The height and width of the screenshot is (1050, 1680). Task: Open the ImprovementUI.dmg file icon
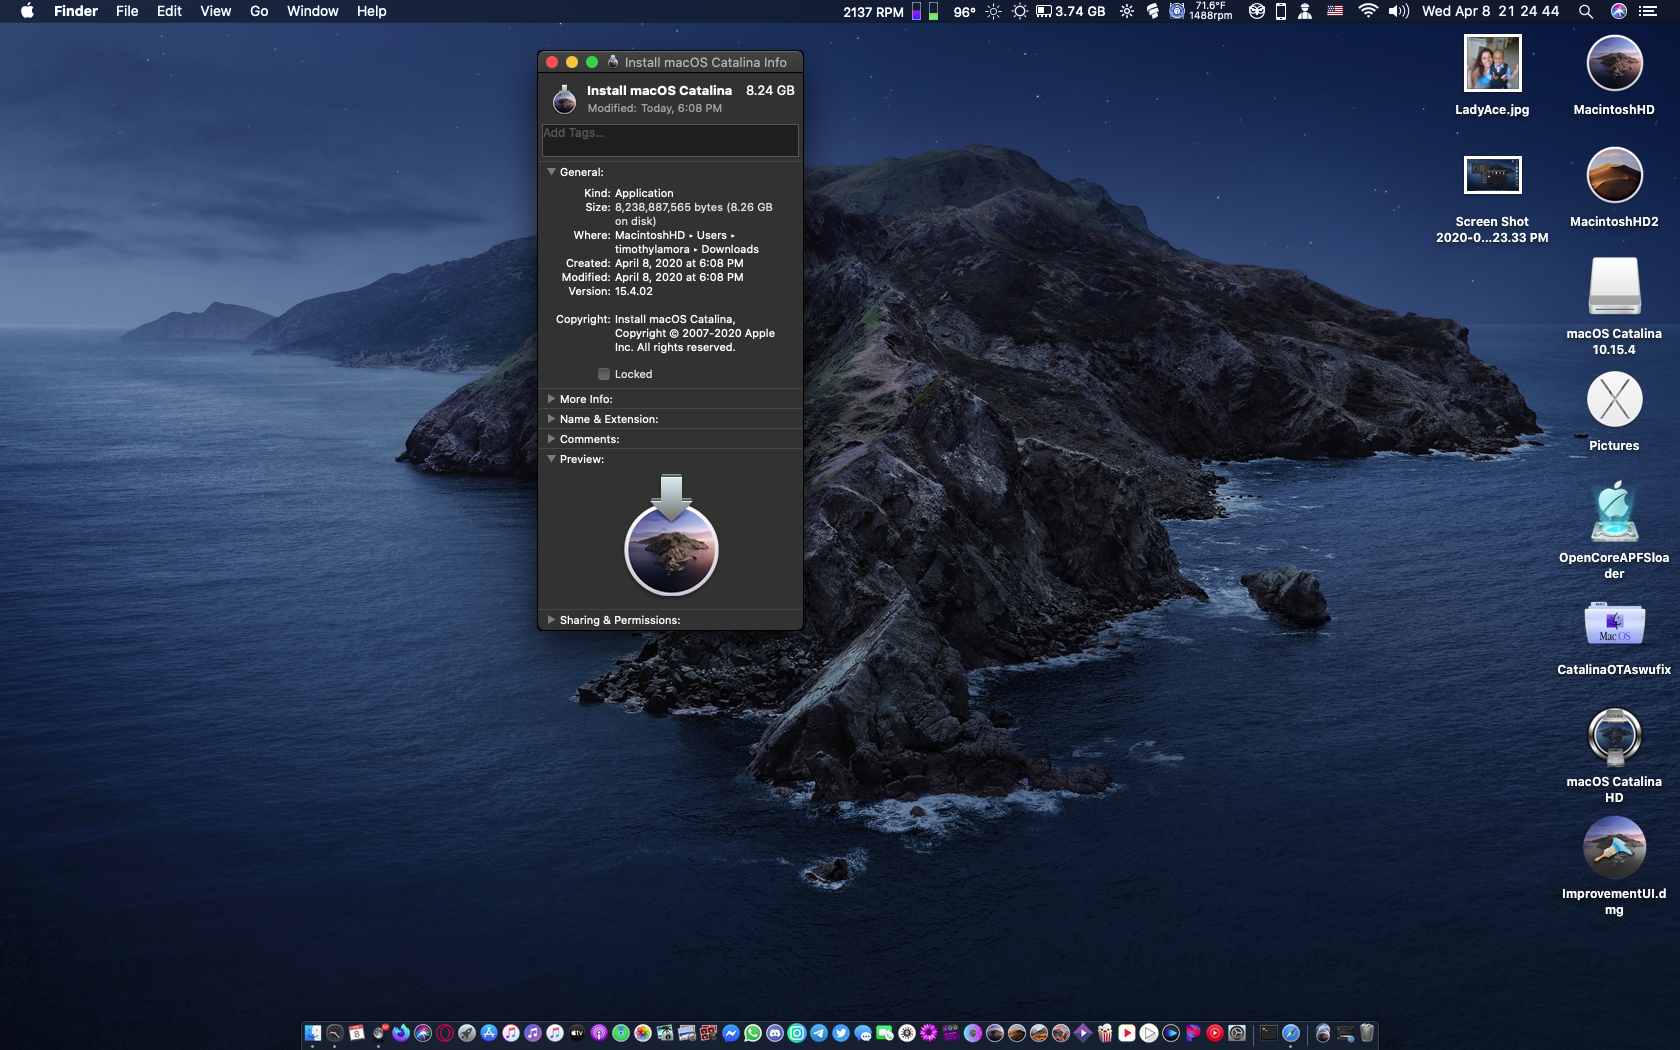pos(1614,848)
